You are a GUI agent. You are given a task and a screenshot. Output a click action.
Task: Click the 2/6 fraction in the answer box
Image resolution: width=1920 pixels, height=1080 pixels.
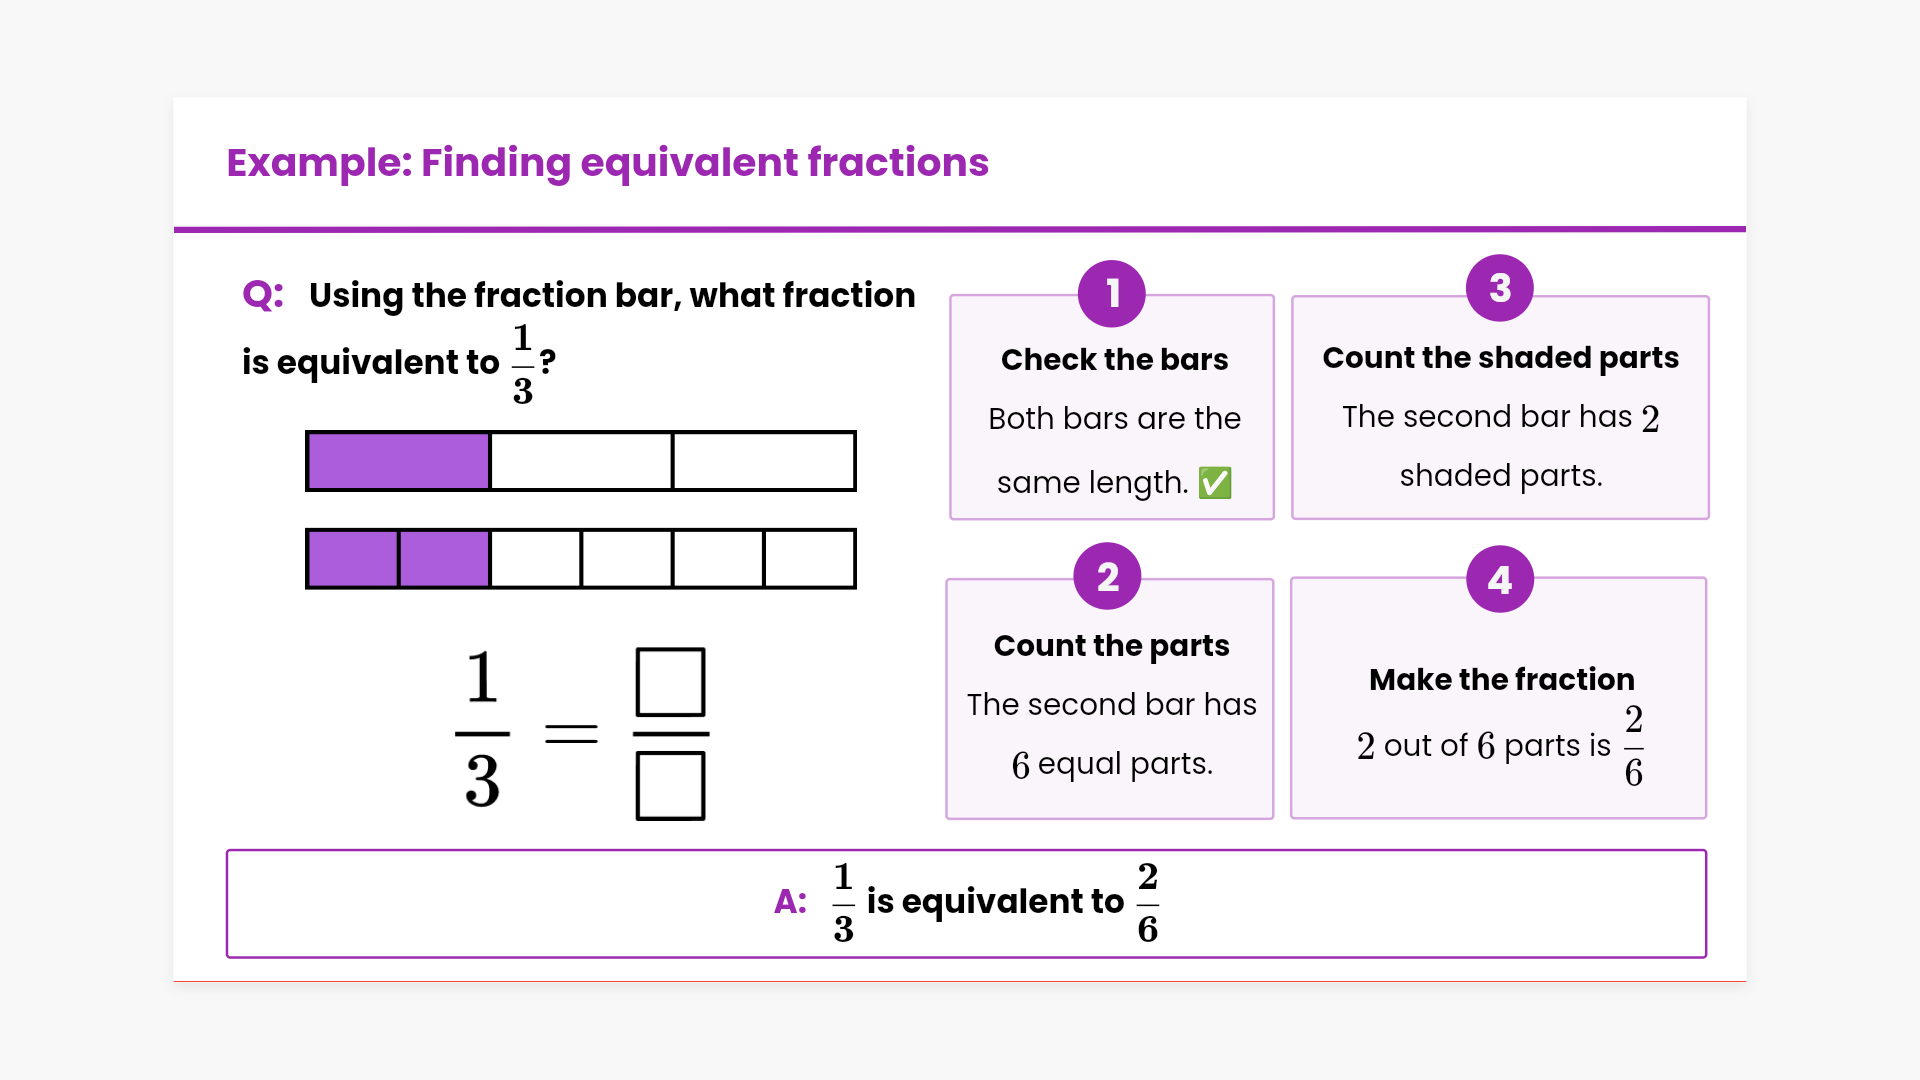[1147, 903]
